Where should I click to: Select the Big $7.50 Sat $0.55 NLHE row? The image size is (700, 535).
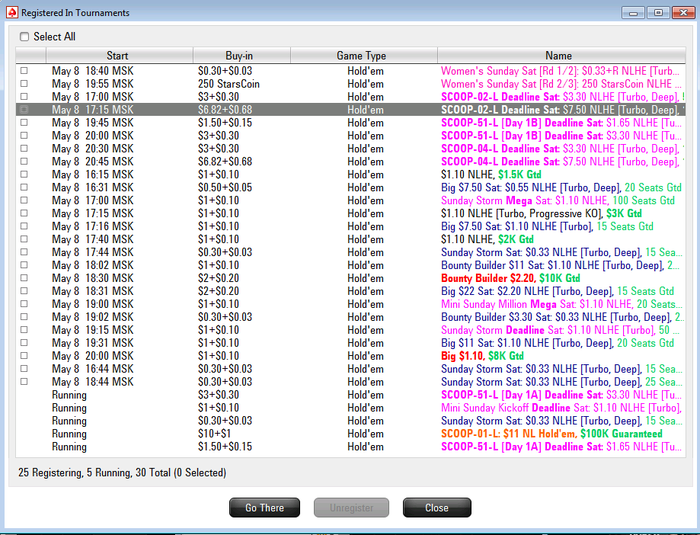click(350, 187)
